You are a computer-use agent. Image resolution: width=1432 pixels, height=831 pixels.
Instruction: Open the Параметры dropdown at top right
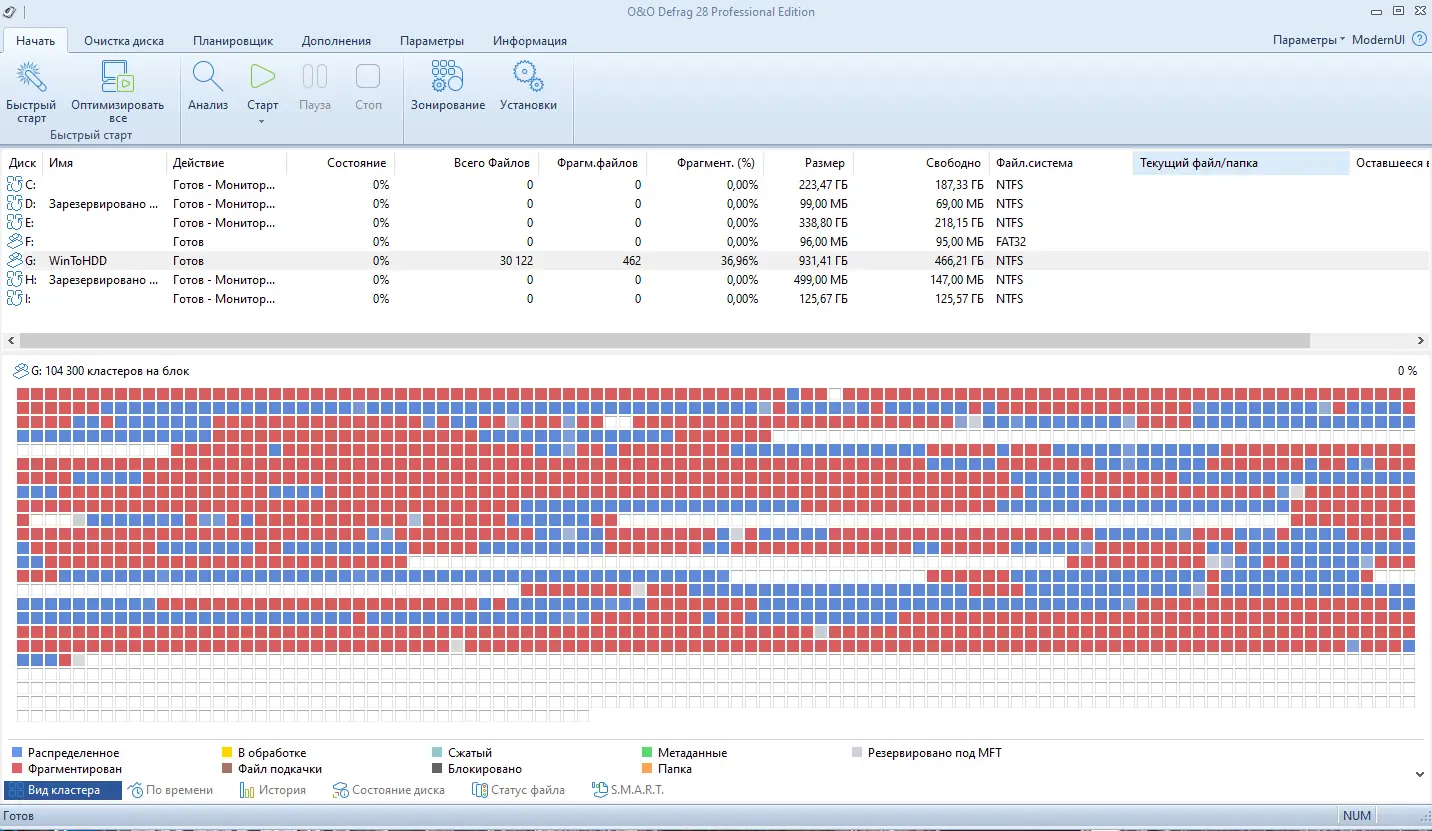1308,40
